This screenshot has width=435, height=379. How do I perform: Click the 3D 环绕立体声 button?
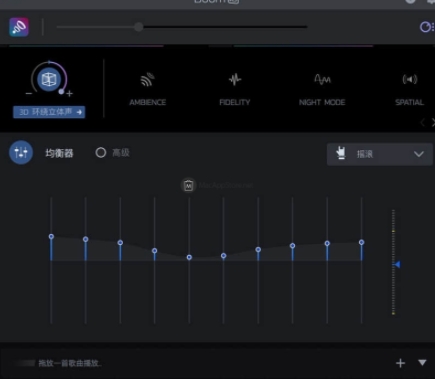click(49, 112)
